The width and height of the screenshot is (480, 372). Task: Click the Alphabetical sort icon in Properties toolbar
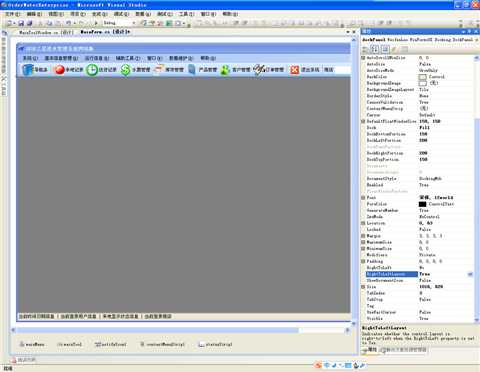pos(375,49)
